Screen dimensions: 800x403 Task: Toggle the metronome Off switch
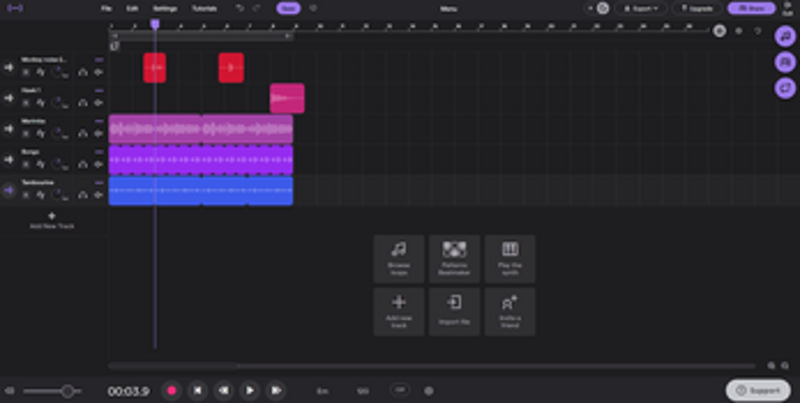(x=401, y=390)
